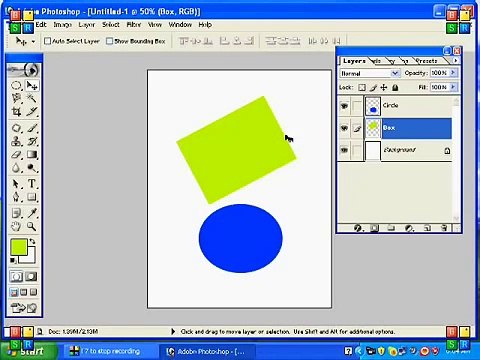480x360 pixels.
Task: Hide the Circle layer
Action: [344, 106]
